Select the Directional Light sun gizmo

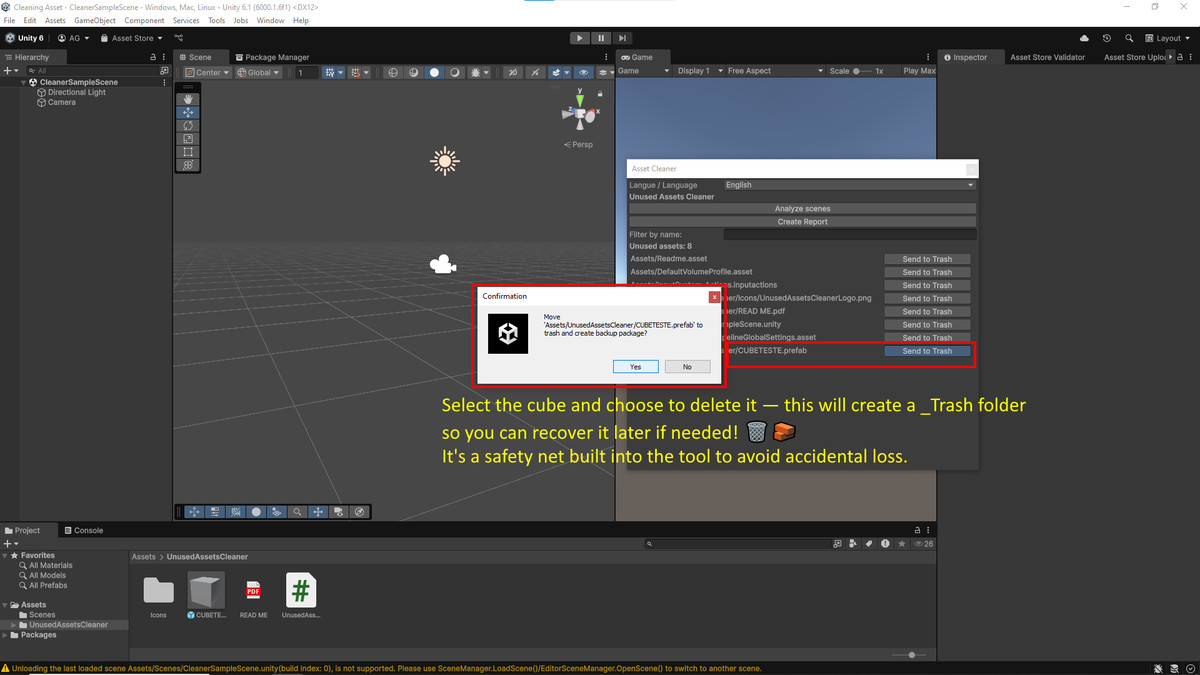pos(445,161)
